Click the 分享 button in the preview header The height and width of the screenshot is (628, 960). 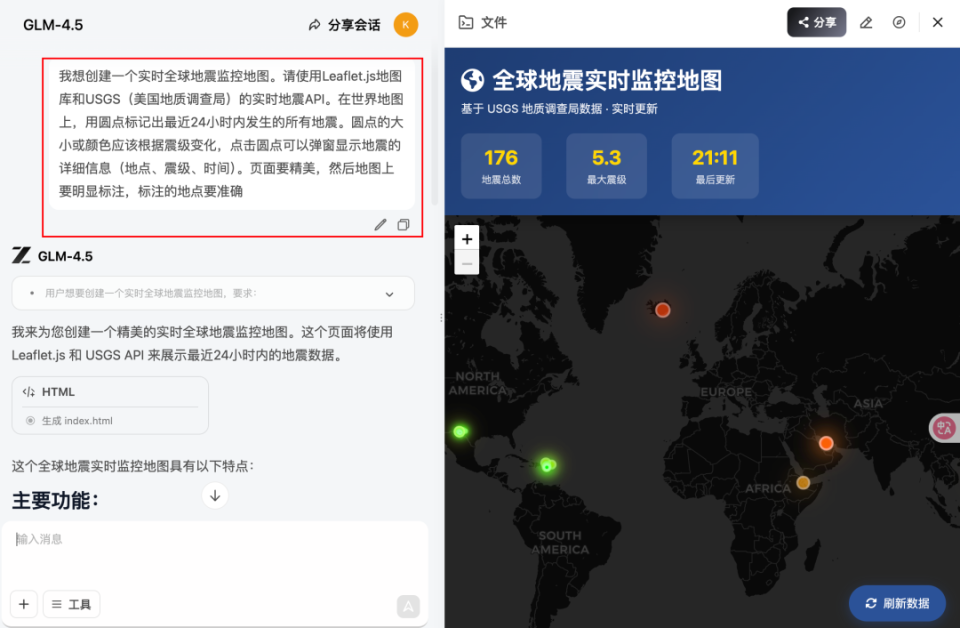coord(816,22)
